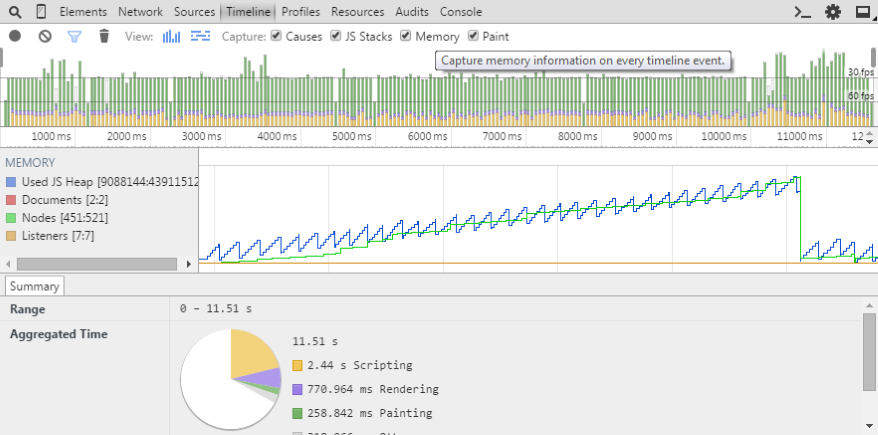Click the garbage collection trash icon
878x435 pixels.
tap(104, 36)
